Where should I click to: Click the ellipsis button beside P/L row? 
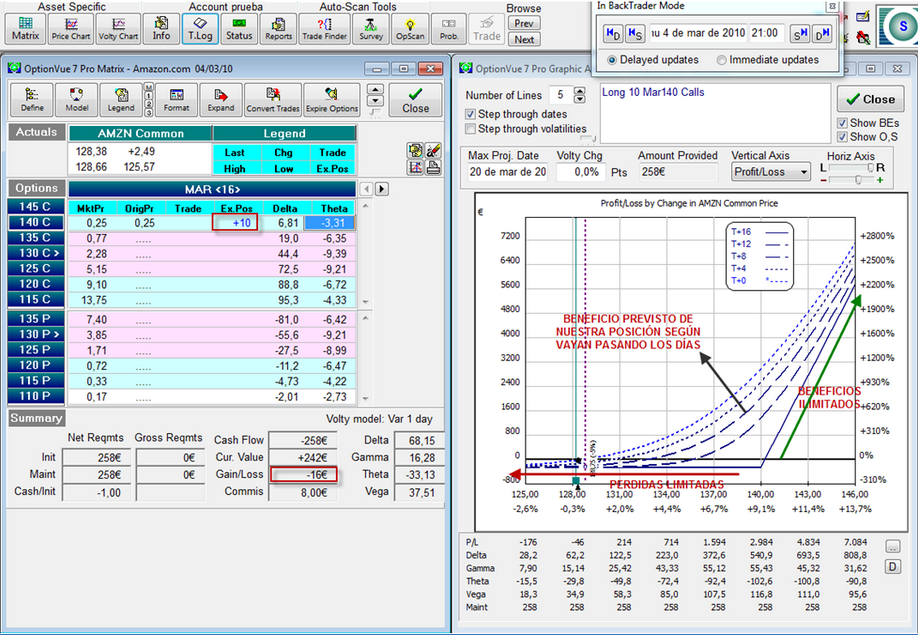892,547
